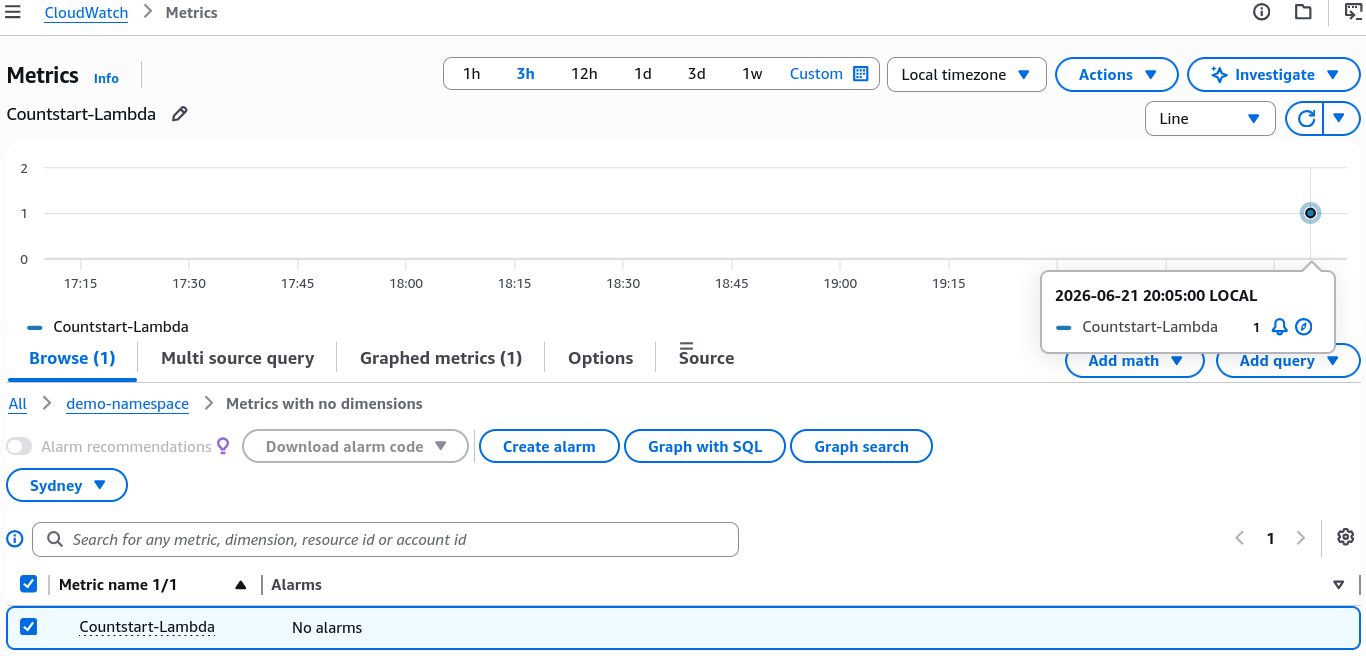The height and width of the screenshot is (656, 1366).
Task: Go to previous page of metrics
Action: [1240, 538]
